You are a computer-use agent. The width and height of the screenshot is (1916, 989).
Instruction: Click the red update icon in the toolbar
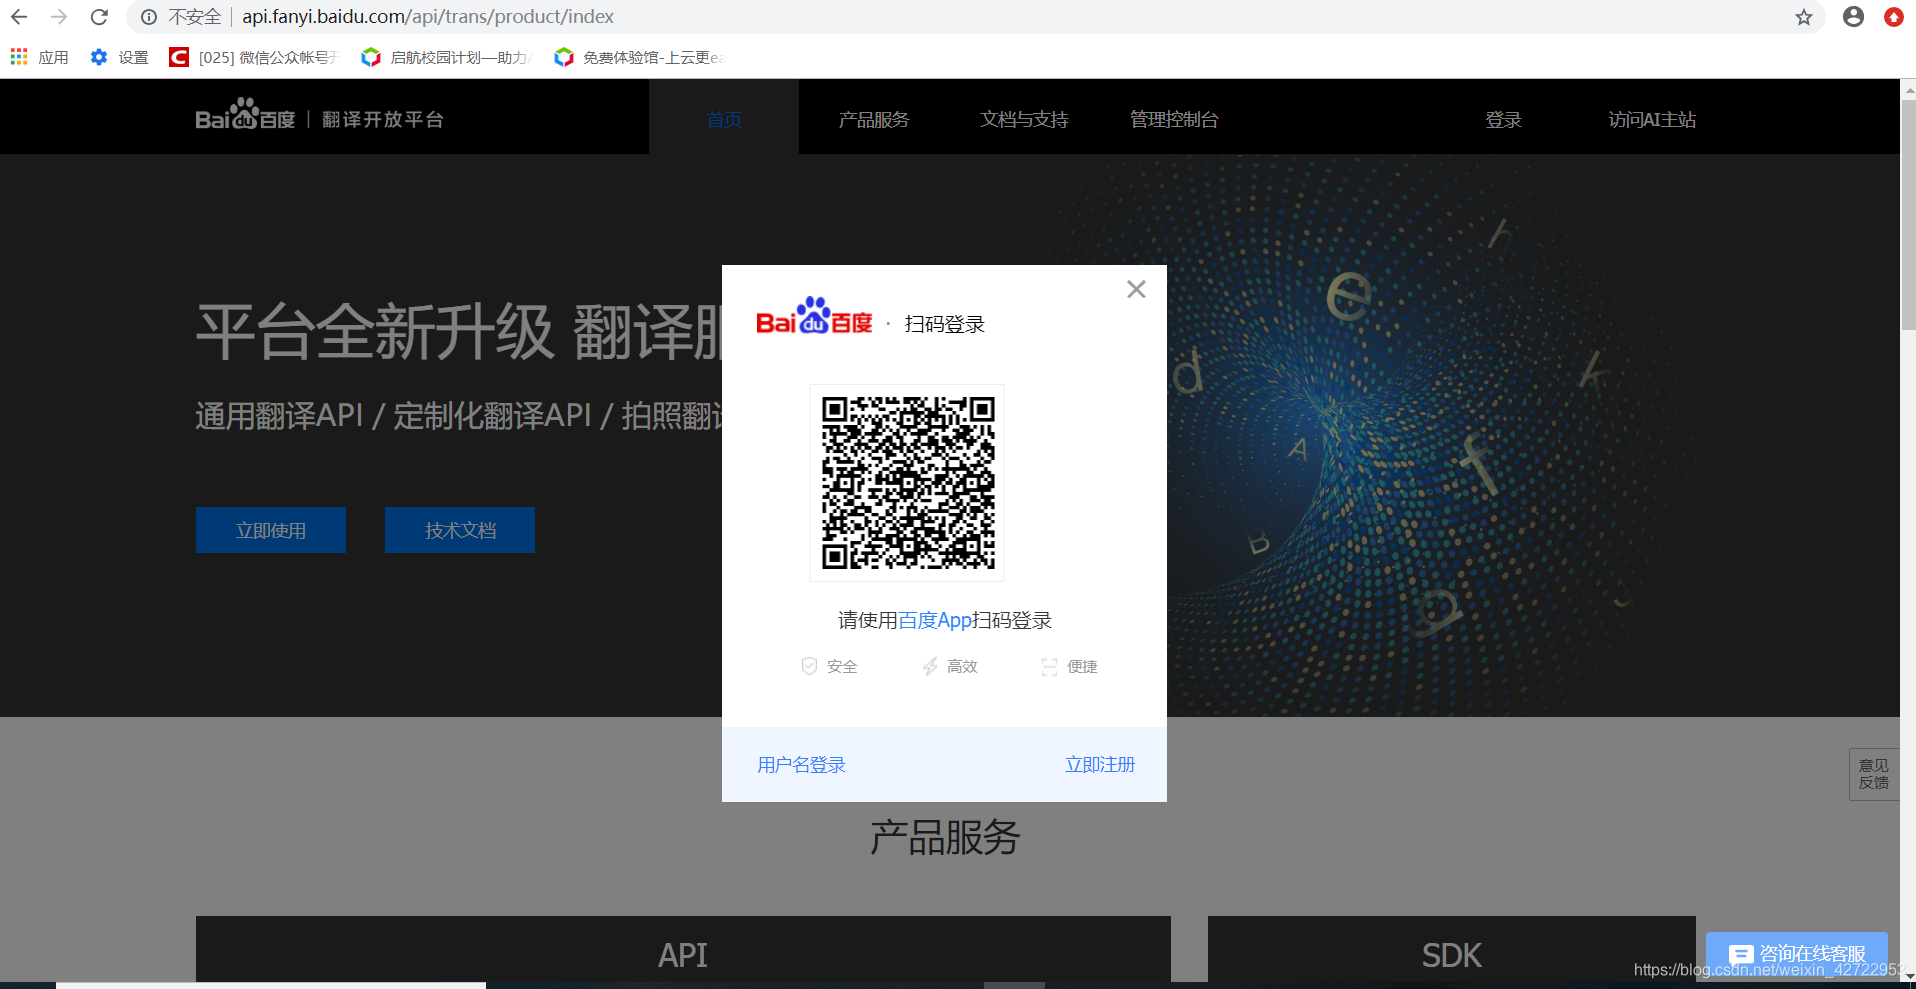click(x=1893, y=17)
